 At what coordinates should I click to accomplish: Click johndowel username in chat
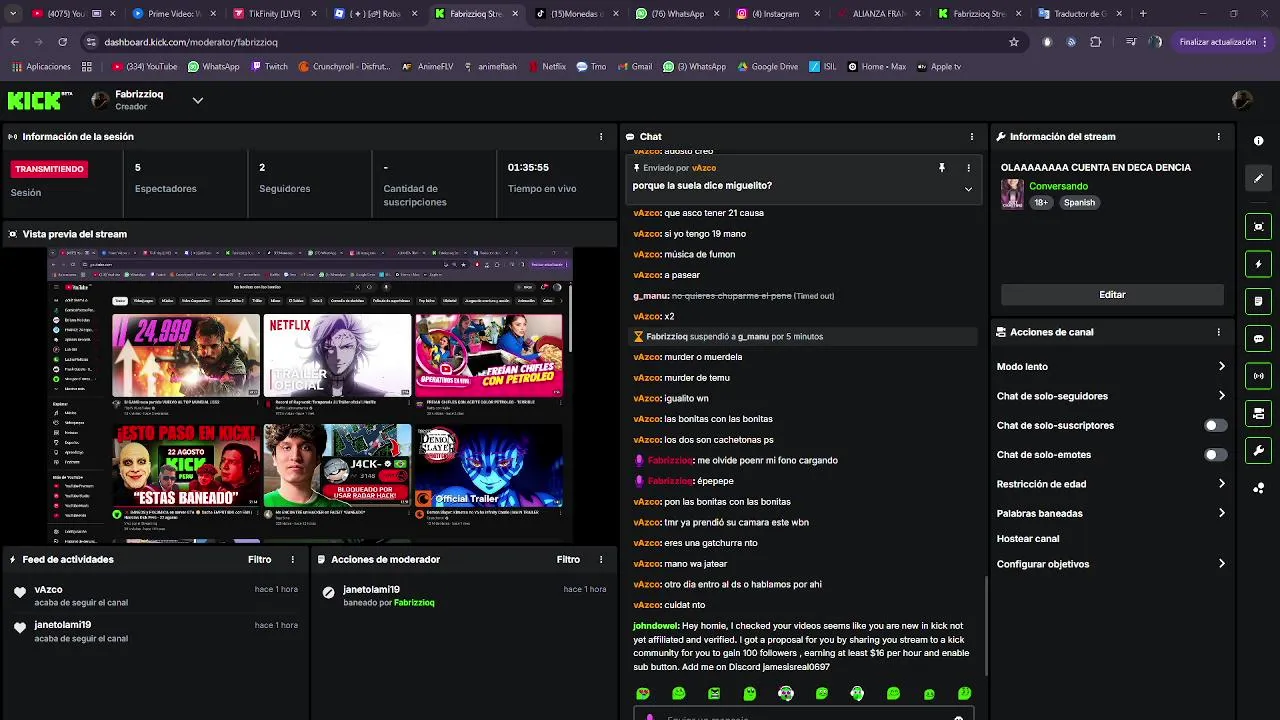pos(655,626)
